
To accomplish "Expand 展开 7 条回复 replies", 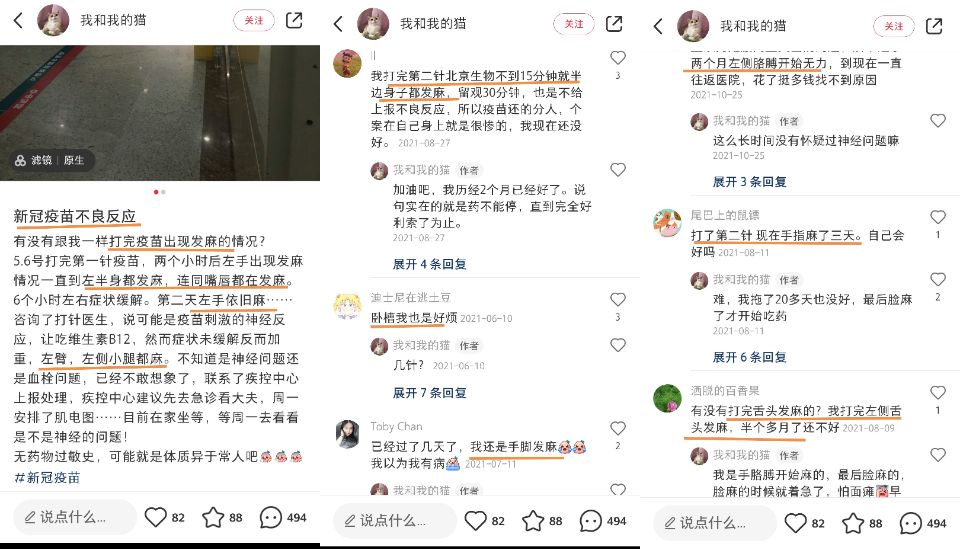I will point(429,393).
